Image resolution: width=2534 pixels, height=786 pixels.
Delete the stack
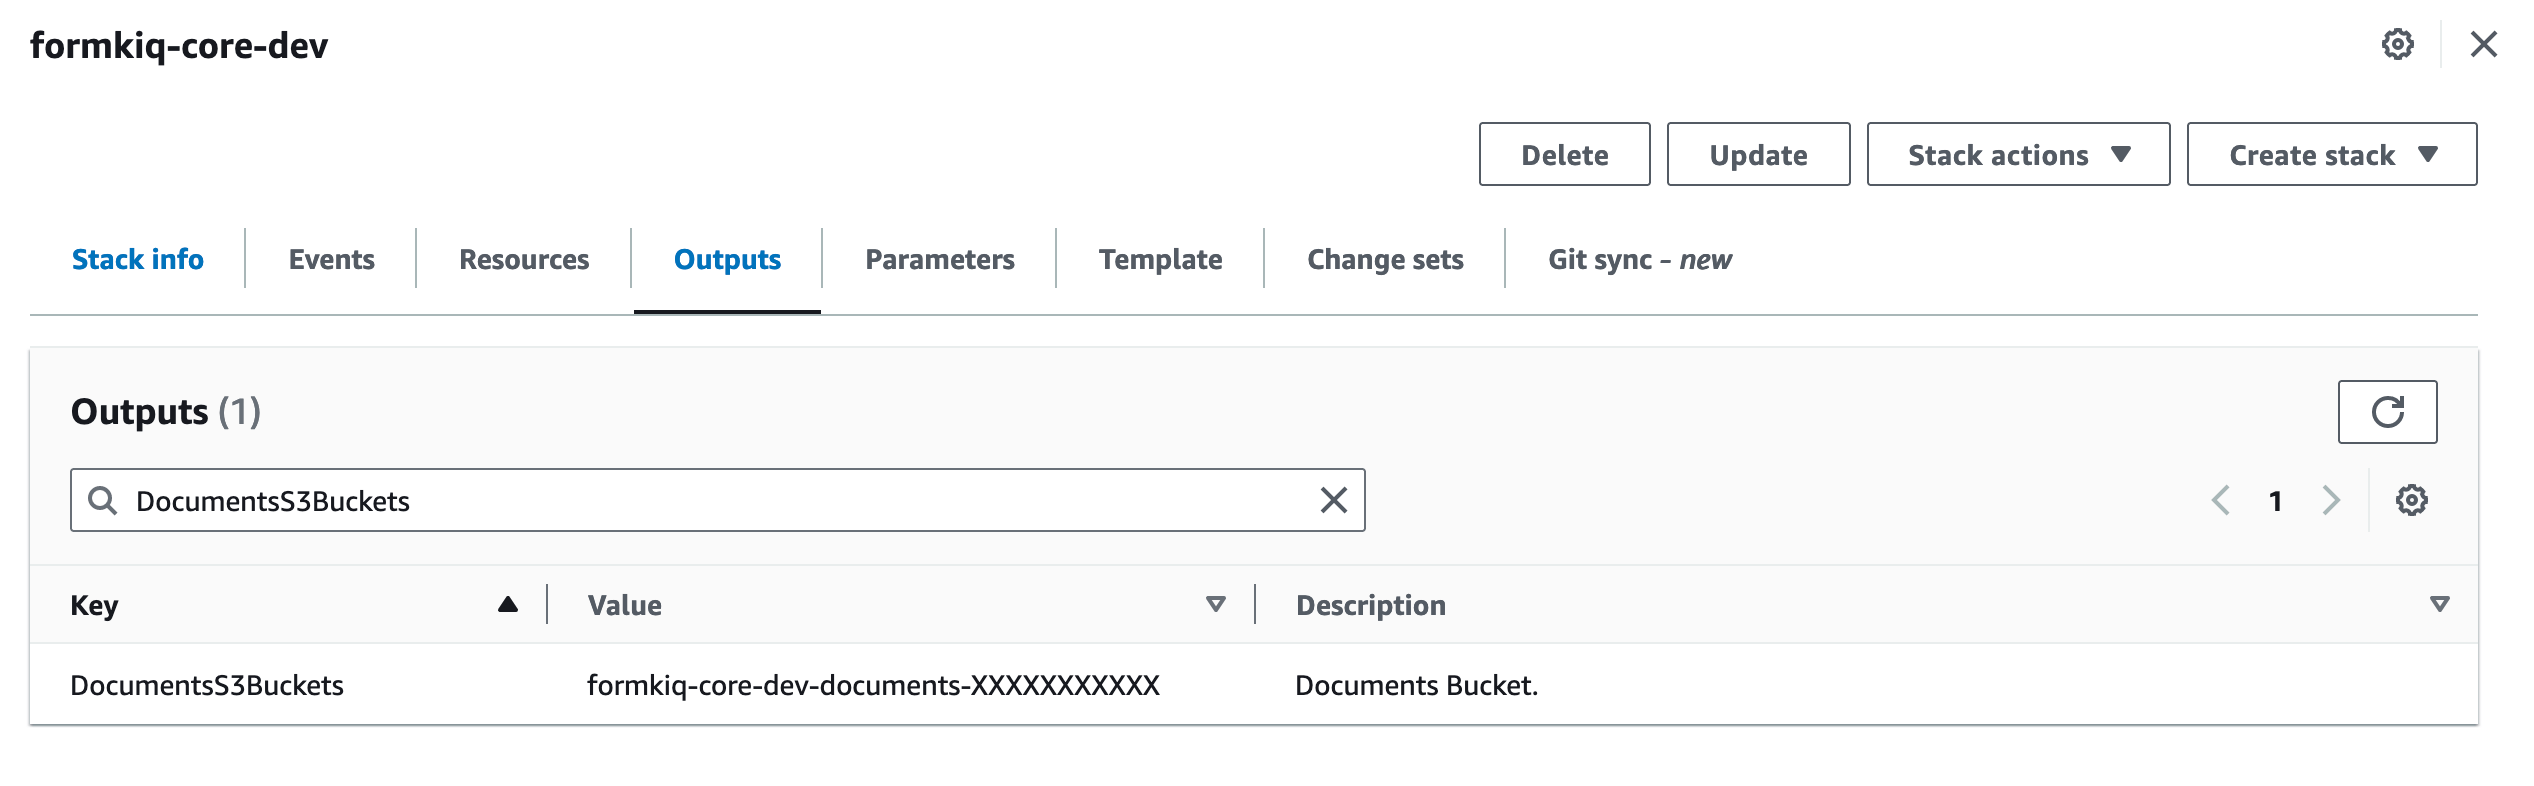(1565, 155)
